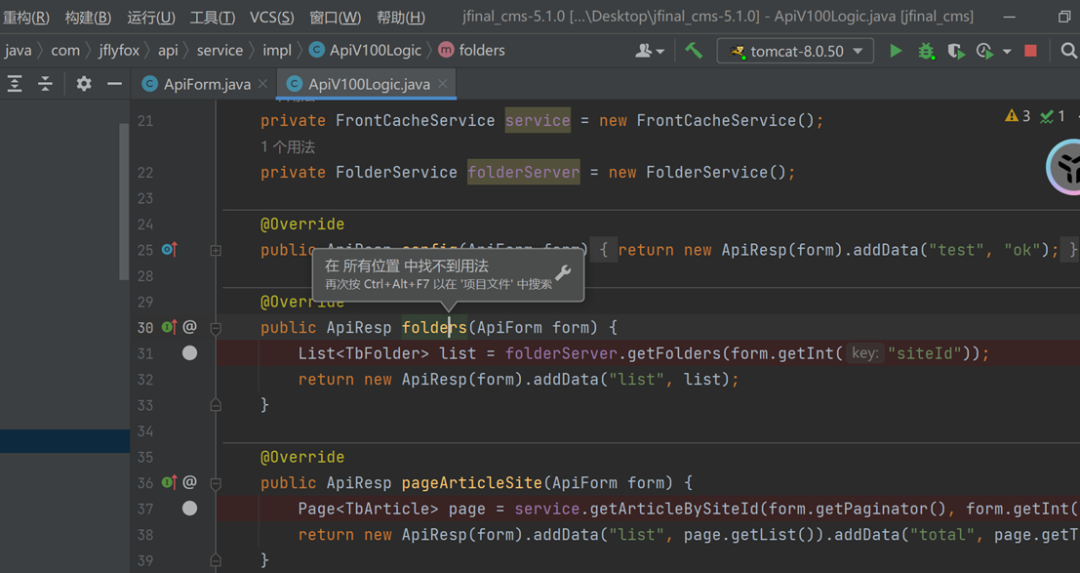The image size is (1080, 573).
Task: Select the highlighted row in project panel
Action: [65, 441]
